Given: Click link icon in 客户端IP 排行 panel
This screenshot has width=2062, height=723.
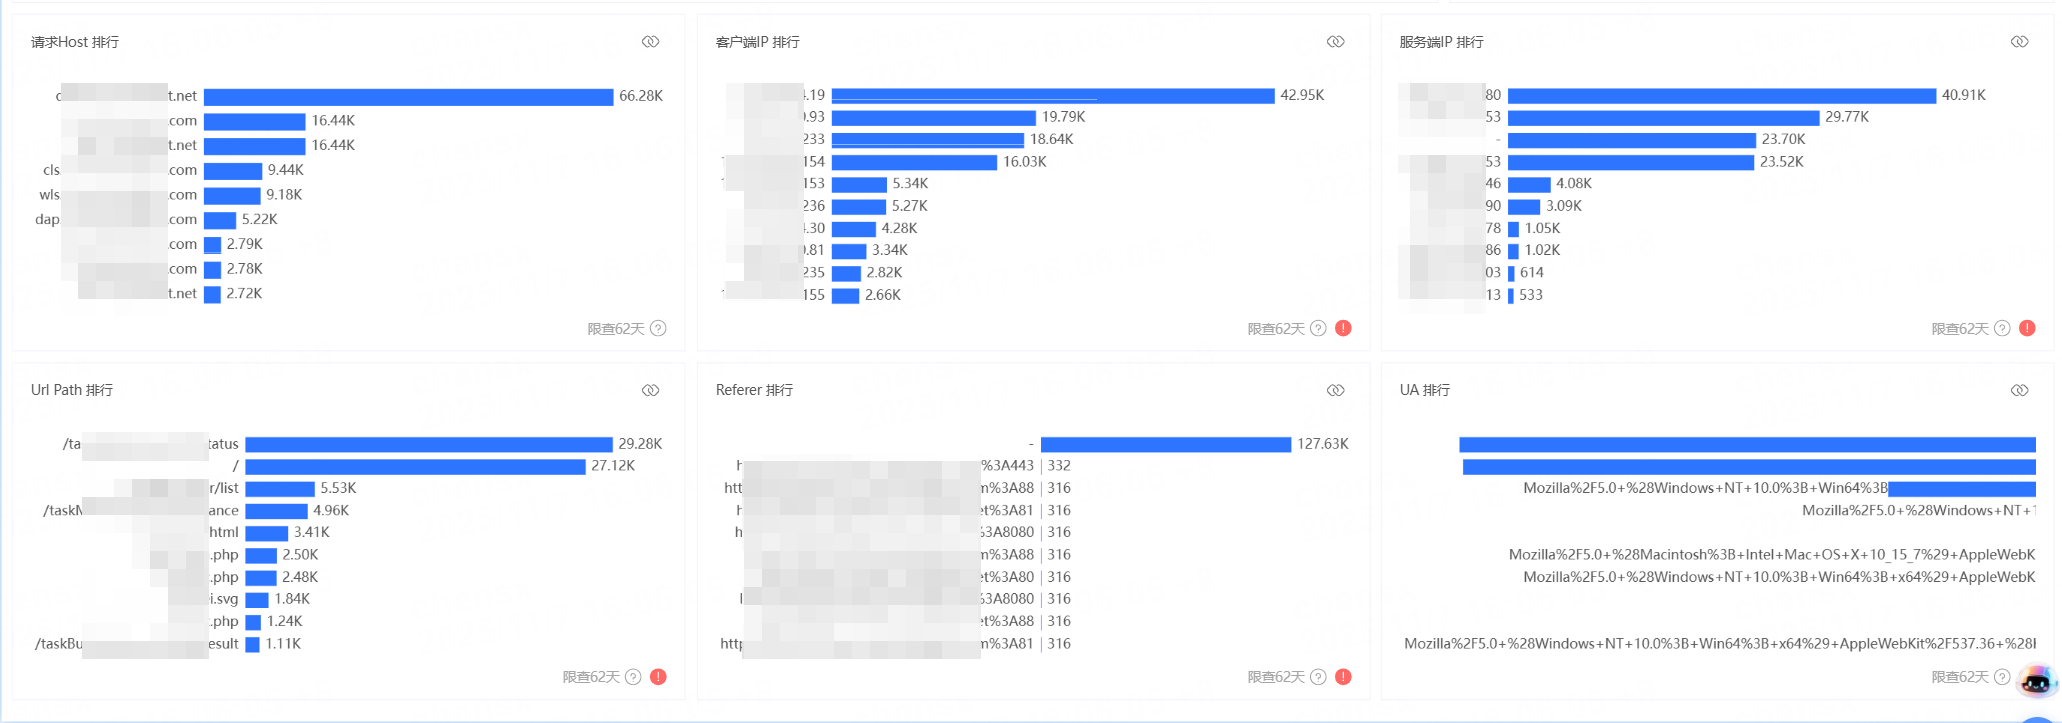Looking at the screenshot, I should [x=1335, y=42].
